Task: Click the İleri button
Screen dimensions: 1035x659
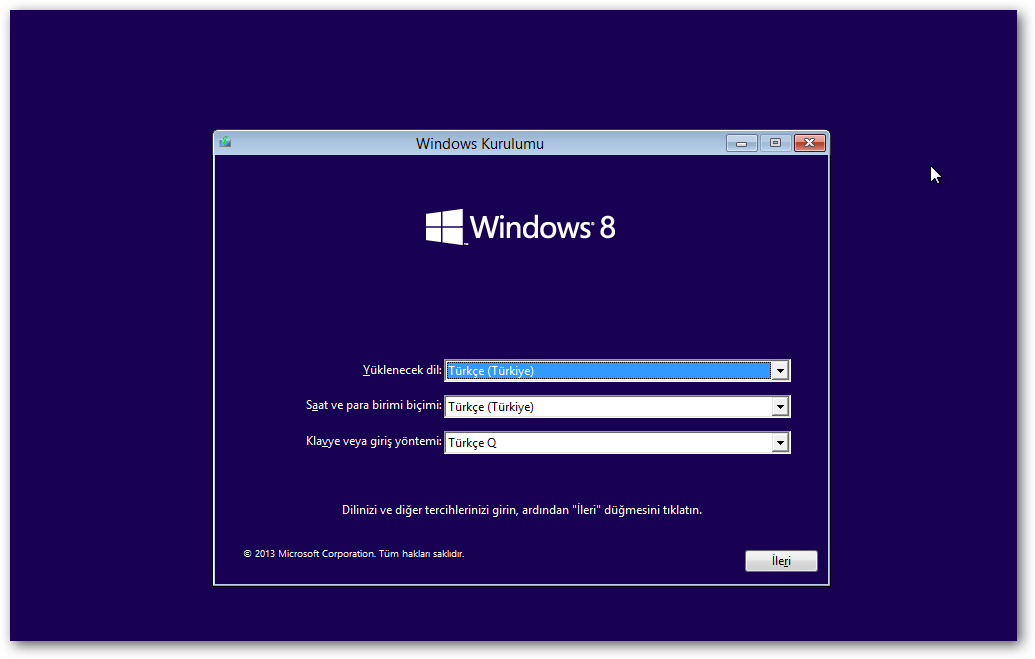Action: (781, 561)
